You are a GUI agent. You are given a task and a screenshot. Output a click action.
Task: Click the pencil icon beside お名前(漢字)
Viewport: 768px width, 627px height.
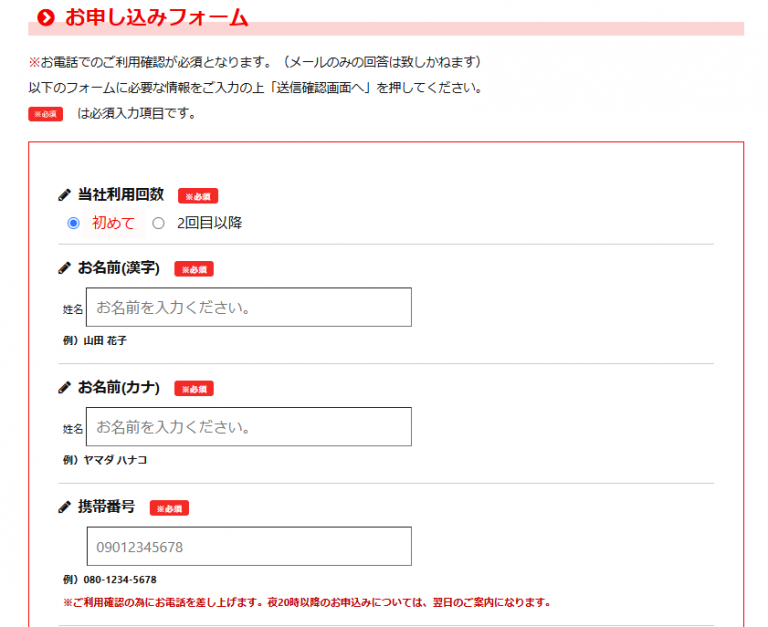click(x=65, y=268)
